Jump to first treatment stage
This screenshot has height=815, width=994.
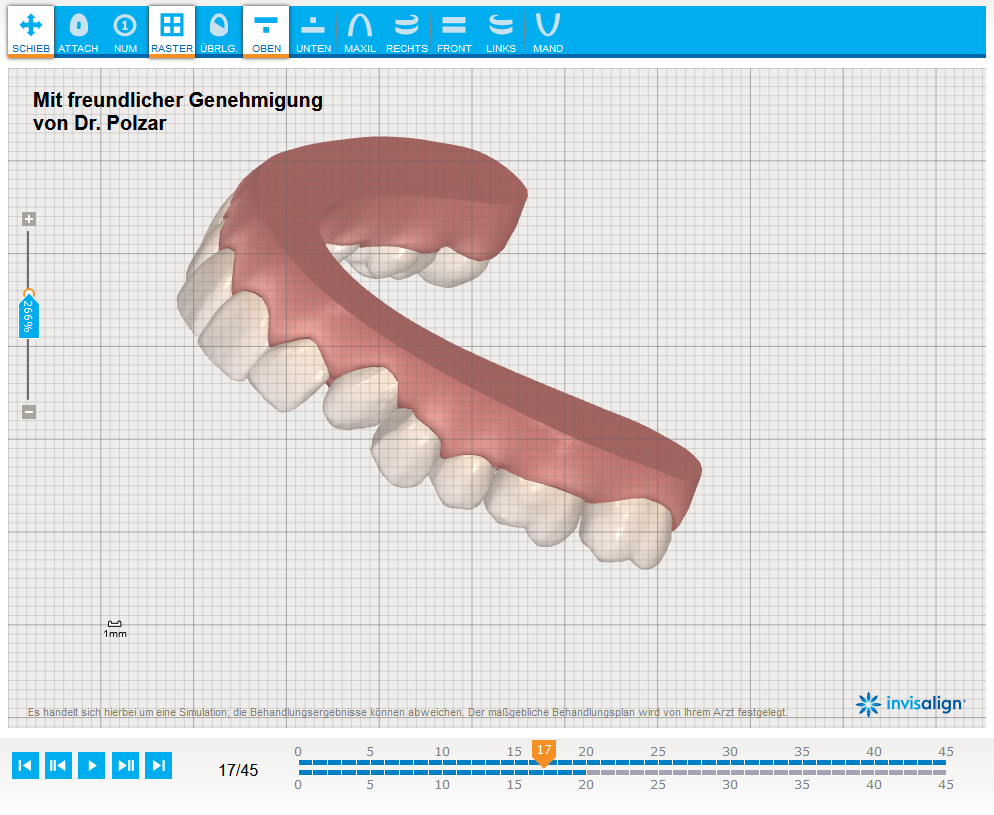(25, 766)
